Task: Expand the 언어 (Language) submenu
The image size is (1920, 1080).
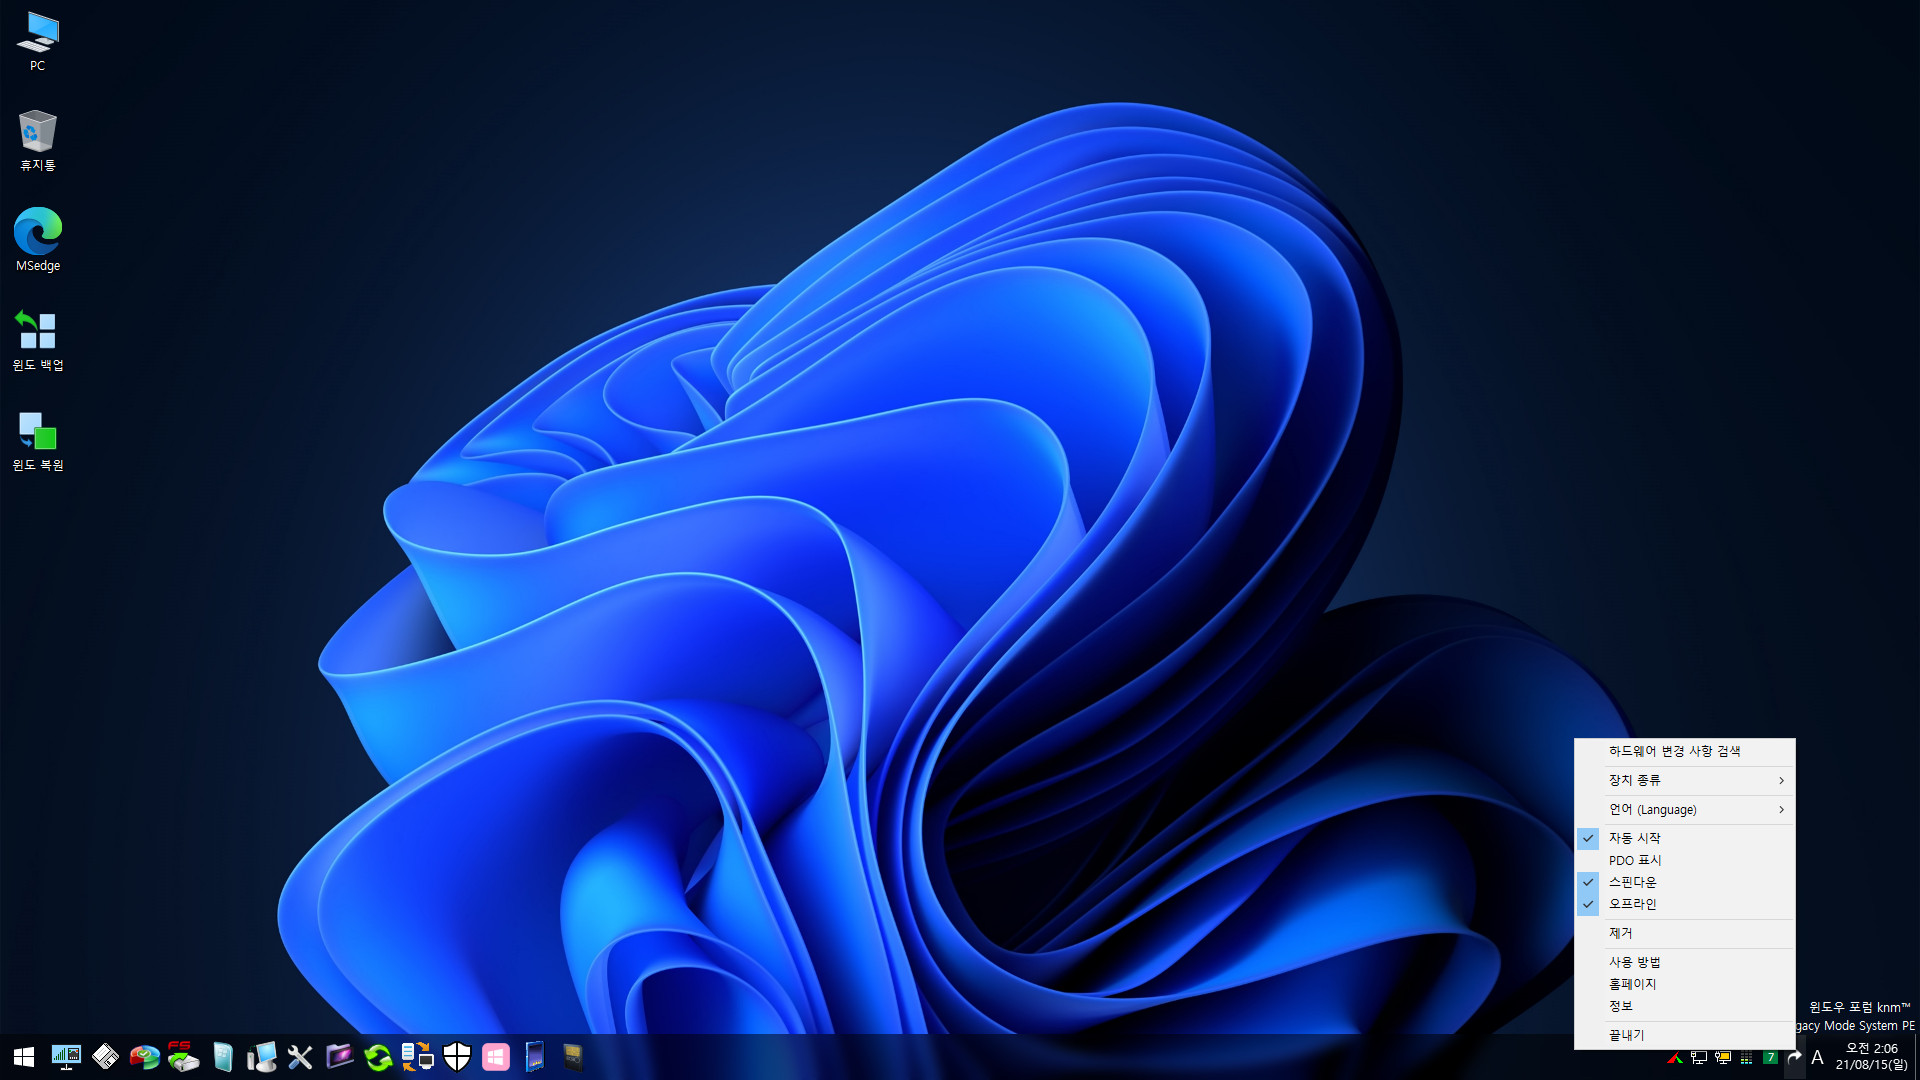Action: click(1685, 809)
